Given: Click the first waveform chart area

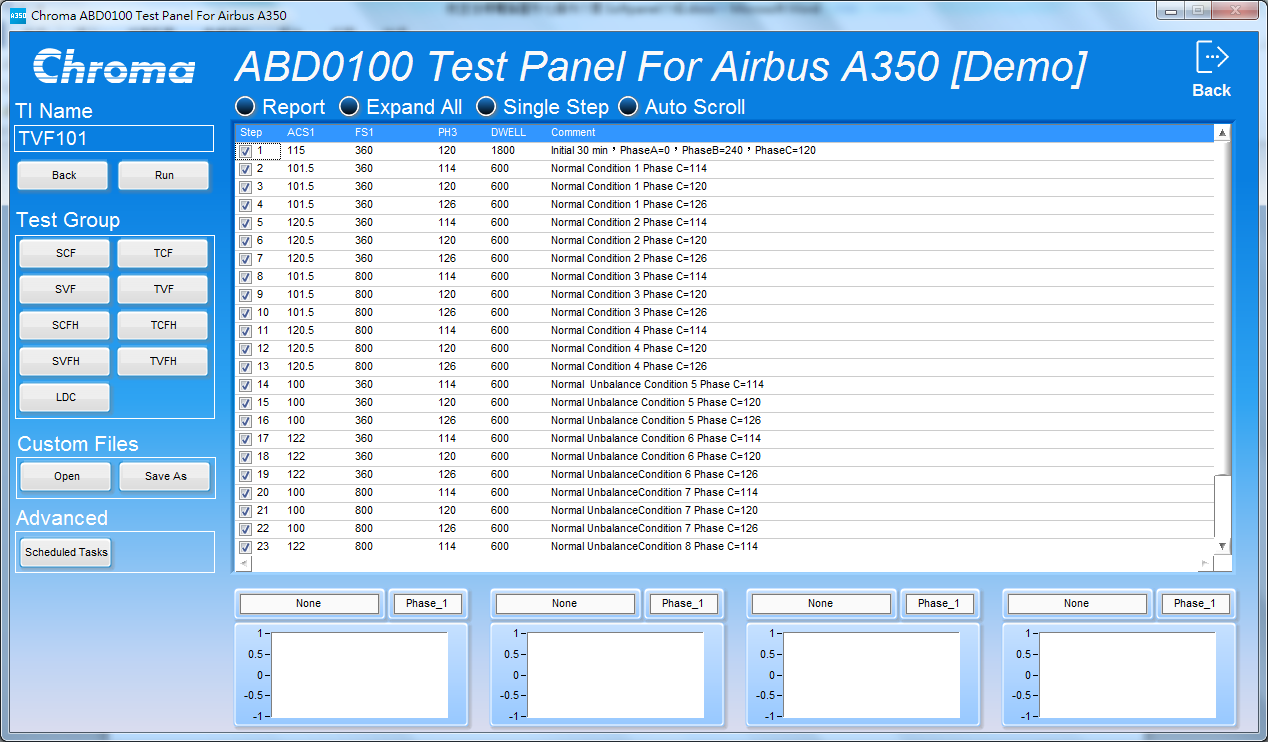Looking at the screenshot, I should click(360, 675).
